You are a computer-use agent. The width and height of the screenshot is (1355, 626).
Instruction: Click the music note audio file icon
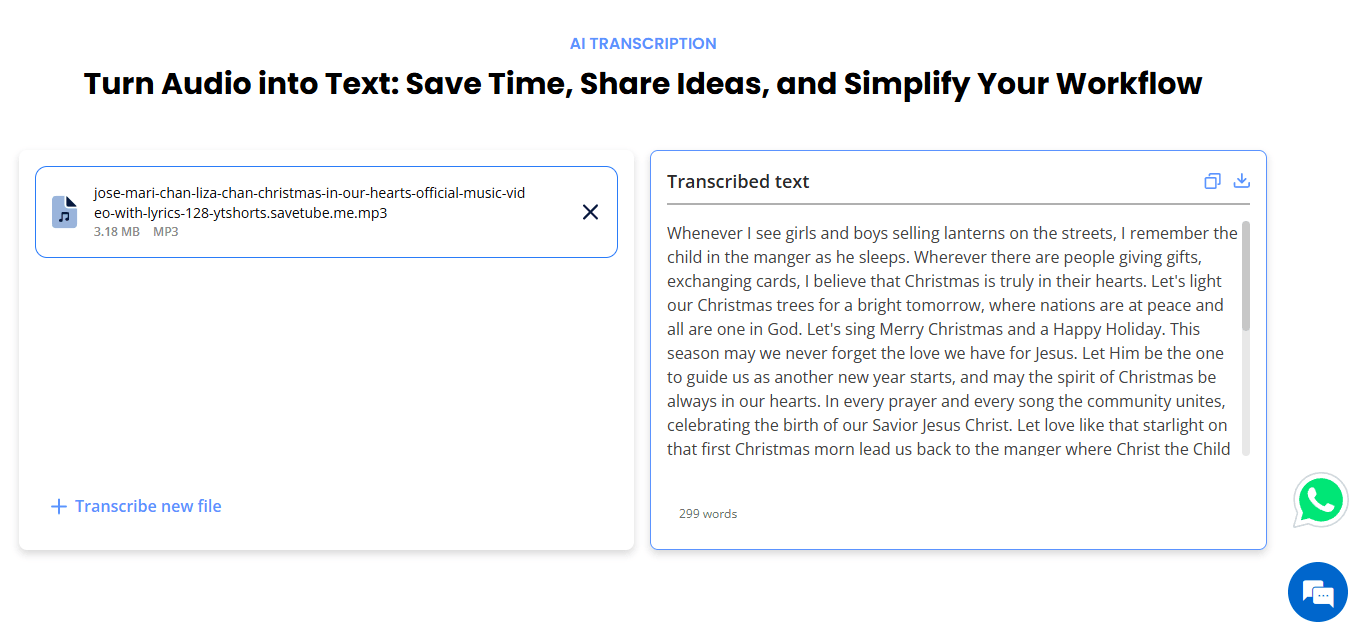[65, 212]
